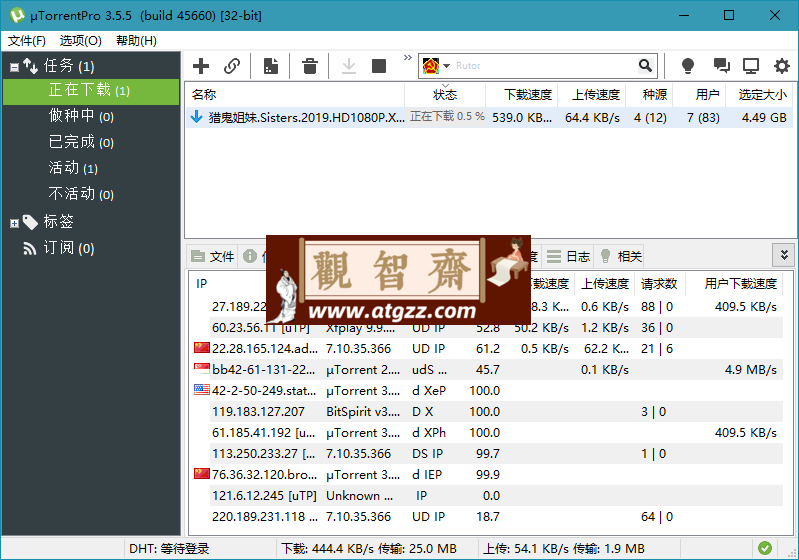Select peer bb42-61-131-22... row
The height and width of the screenshot is (560, 799).
coord(487,370)
